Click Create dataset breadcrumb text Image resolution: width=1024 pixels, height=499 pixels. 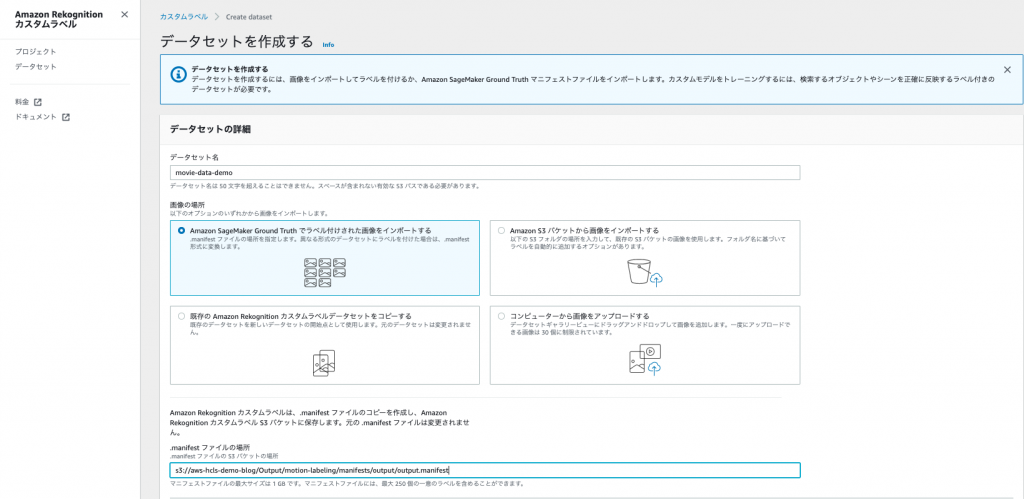pyautogui.click(x=249, y=16)
